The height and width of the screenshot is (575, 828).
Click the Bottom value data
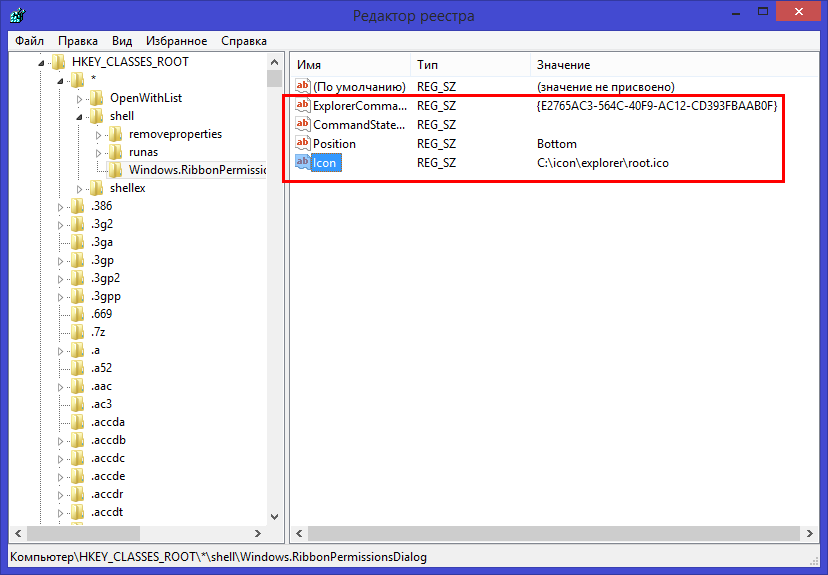[x=557, y=144]
